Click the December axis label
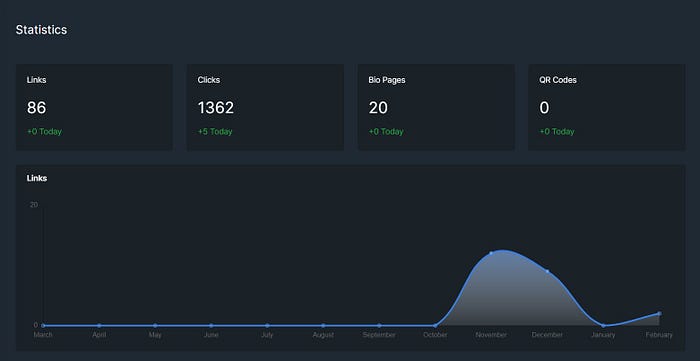 tap(547, 335)
